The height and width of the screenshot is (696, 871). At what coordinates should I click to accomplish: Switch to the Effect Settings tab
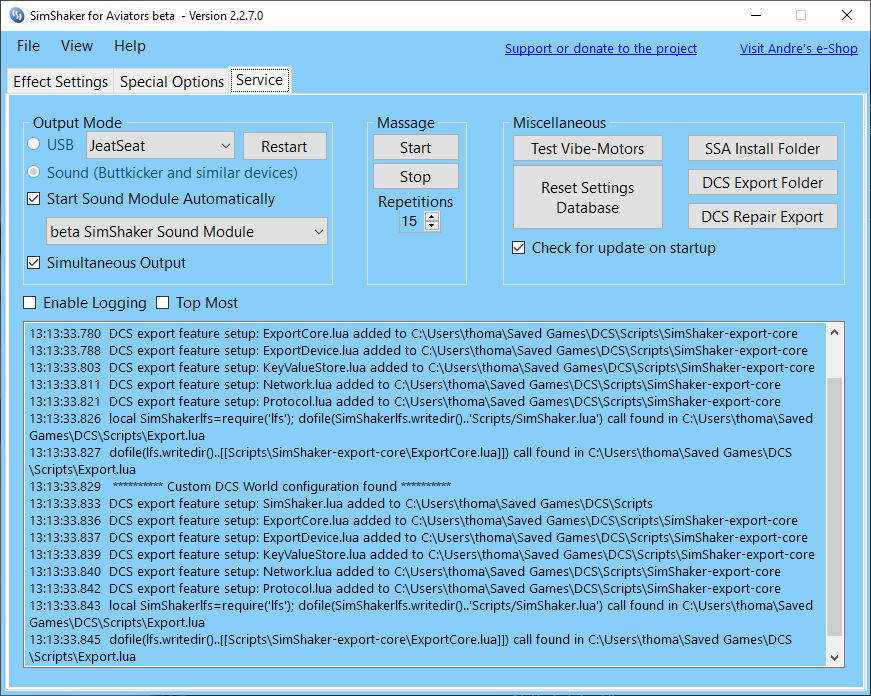tap(61, 82)
